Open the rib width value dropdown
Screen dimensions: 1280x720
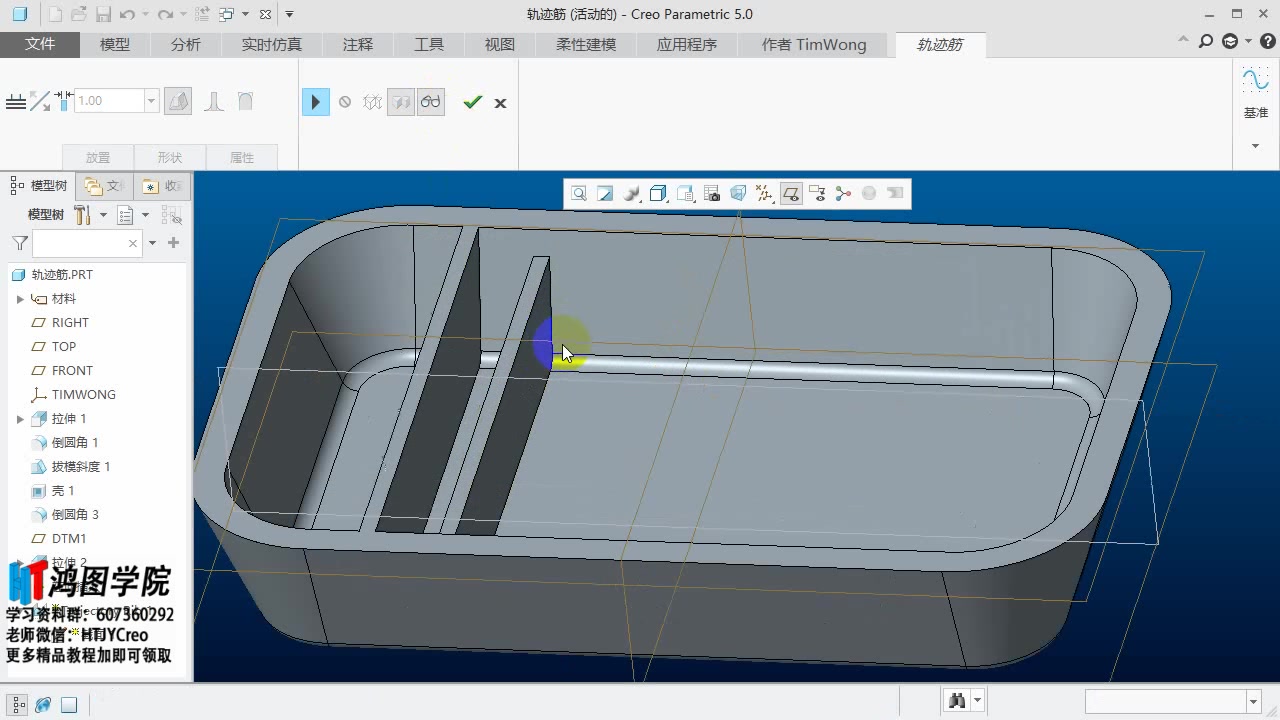152,101
